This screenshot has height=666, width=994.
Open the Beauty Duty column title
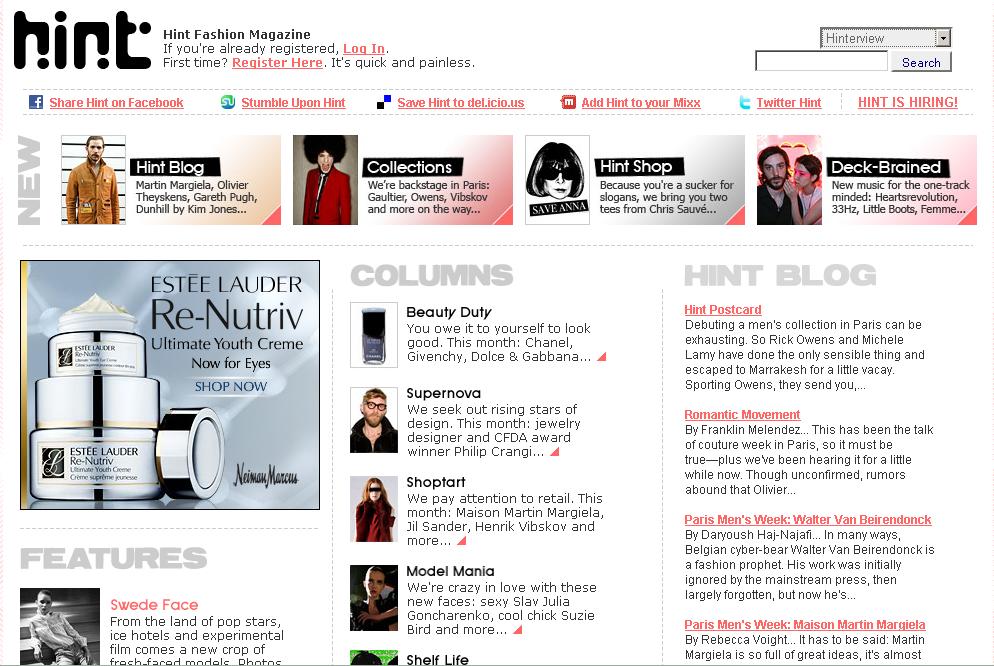coord(449,312)
